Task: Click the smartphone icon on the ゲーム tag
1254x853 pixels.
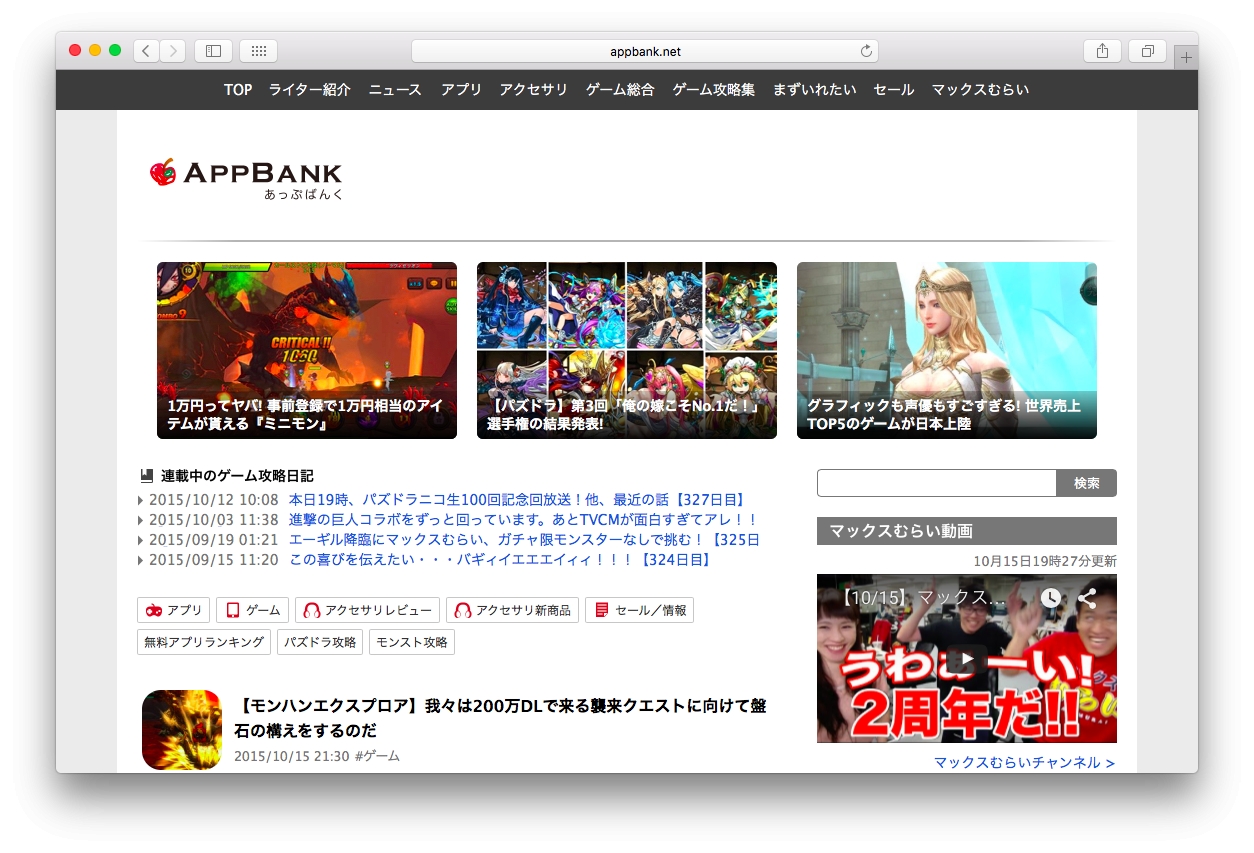Action: pyautogui.click(x=232, y=609)
